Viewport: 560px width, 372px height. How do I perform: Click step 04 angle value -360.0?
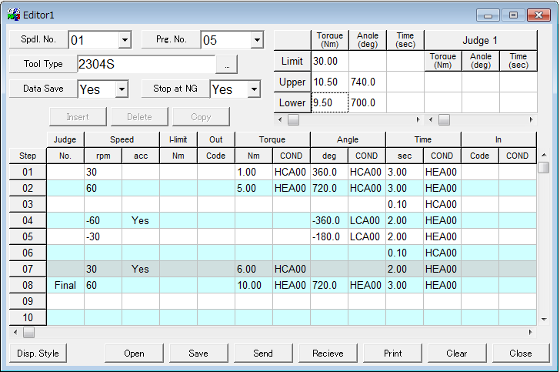pyautogui.click(x=329, y=220)
